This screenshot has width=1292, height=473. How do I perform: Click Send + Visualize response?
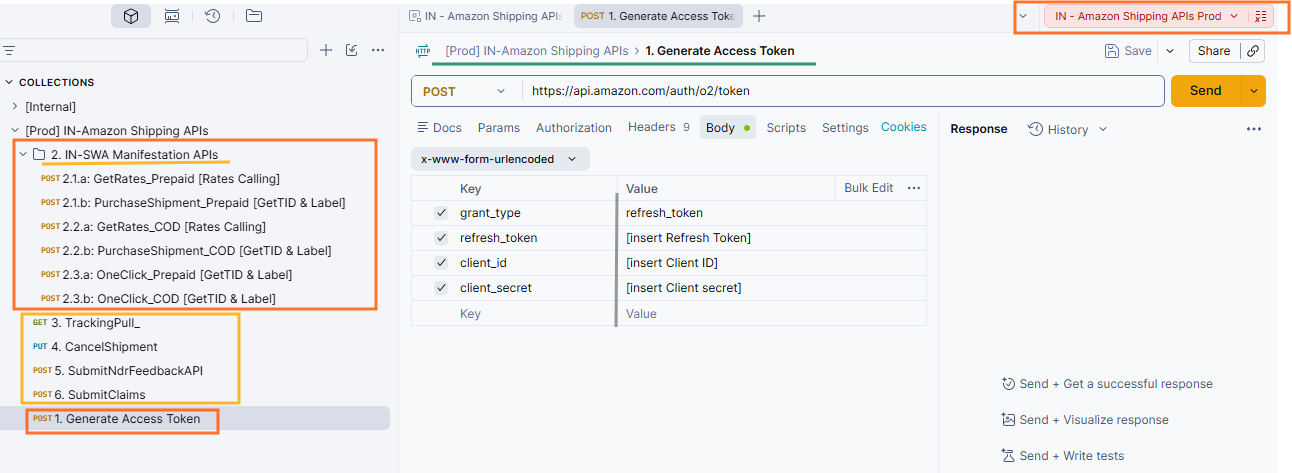point(1085,420)
